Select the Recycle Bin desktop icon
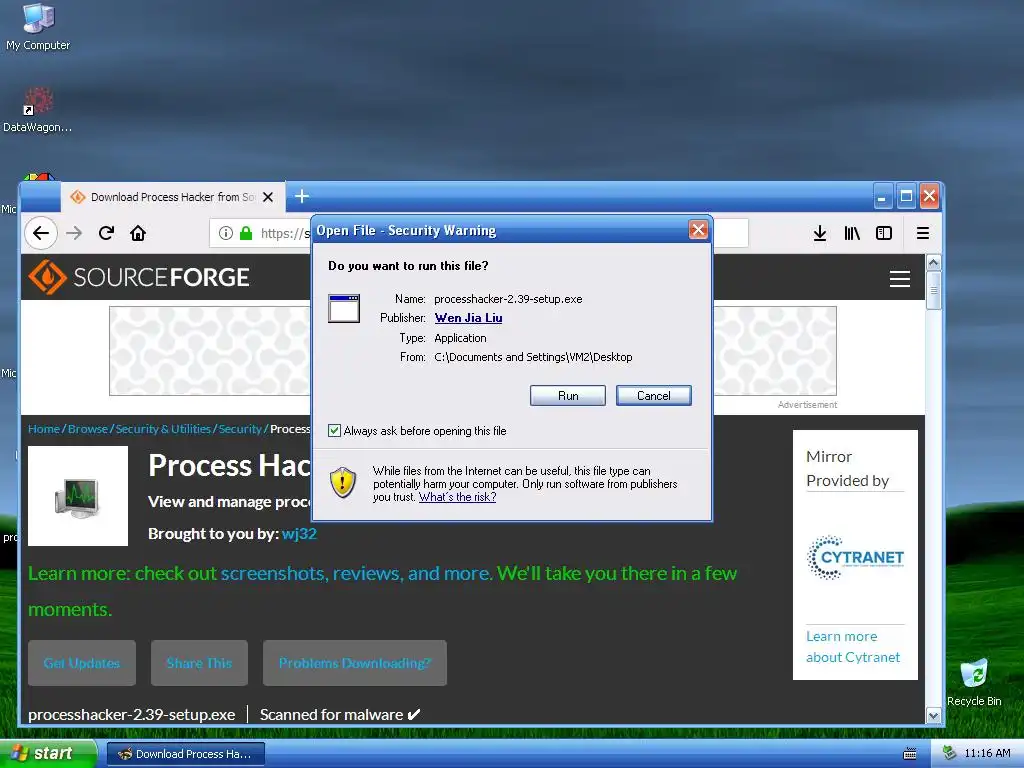The image size is (1024, 768). pos(974,682)
